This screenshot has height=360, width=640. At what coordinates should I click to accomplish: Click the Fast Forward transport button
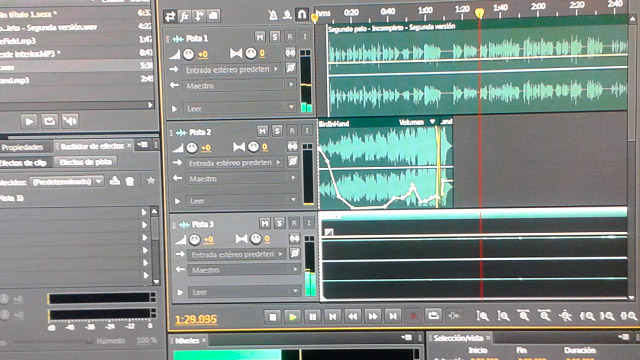click(x=373, y=316)
